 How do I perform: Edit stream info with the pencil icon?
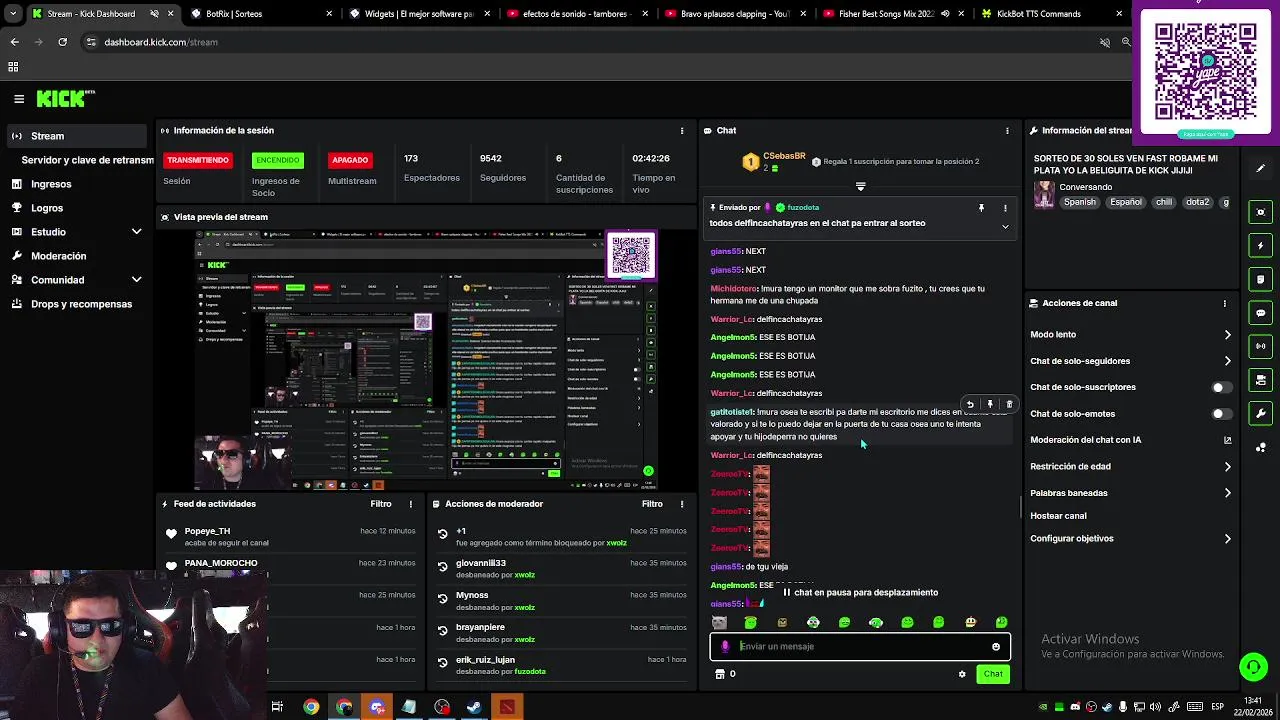1261,168
